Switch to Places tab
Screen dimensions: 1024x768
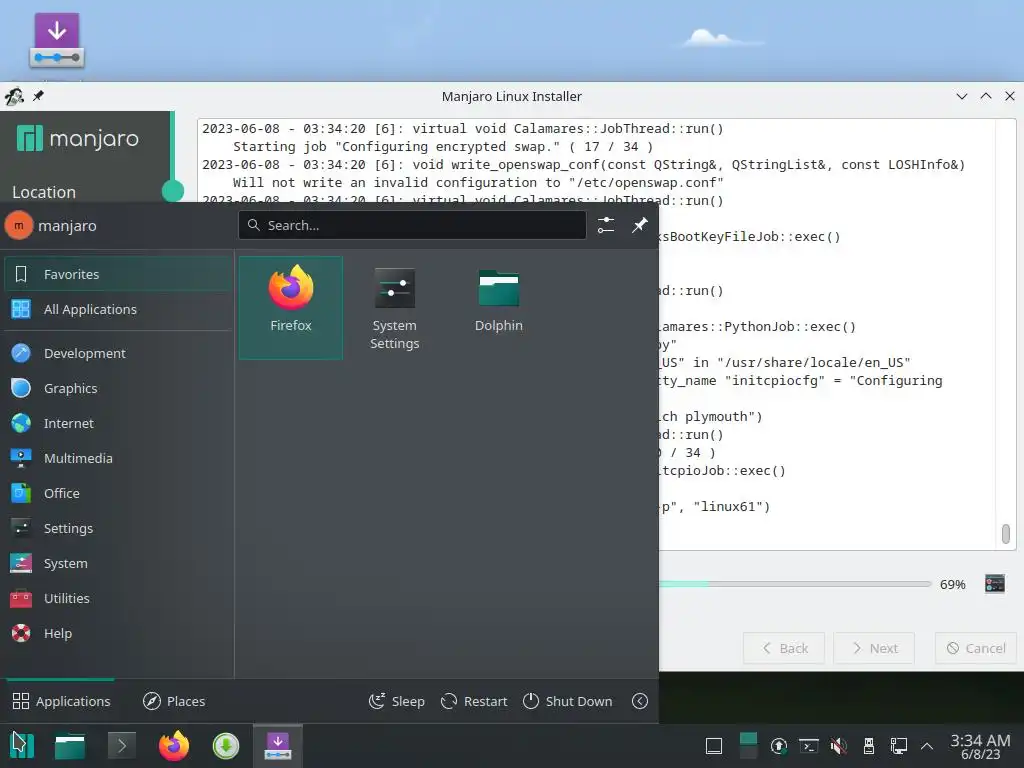(x=174, y=701)
